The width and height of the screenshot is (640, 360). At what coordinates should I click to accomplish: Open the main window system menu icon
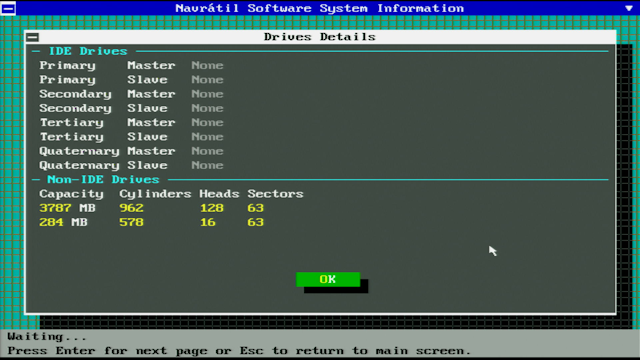(x=8, y=8)
